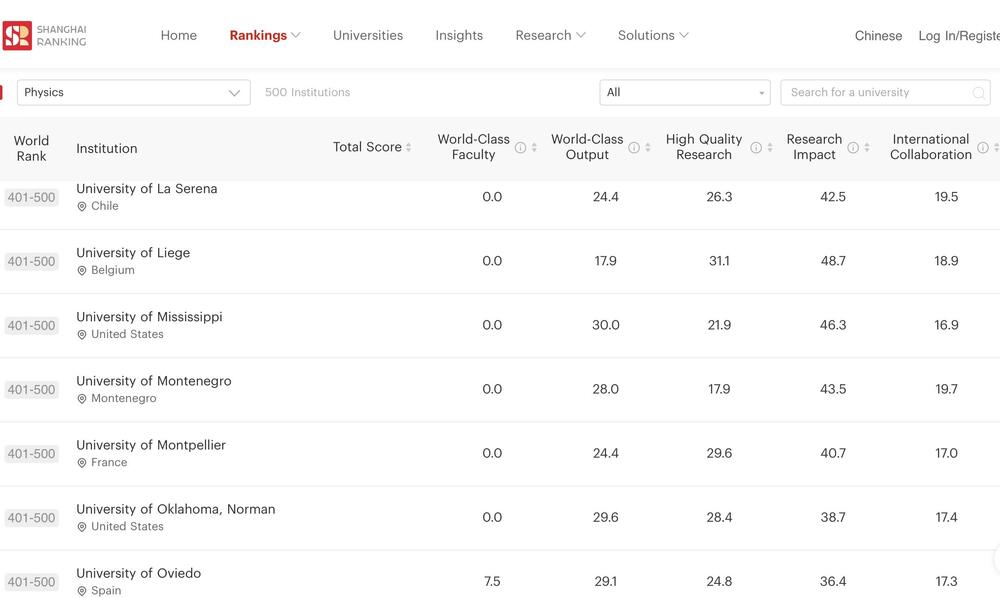Open University of Montenegro page
The height and width of the screenshot is (598, 1000).
click(154, 381)
